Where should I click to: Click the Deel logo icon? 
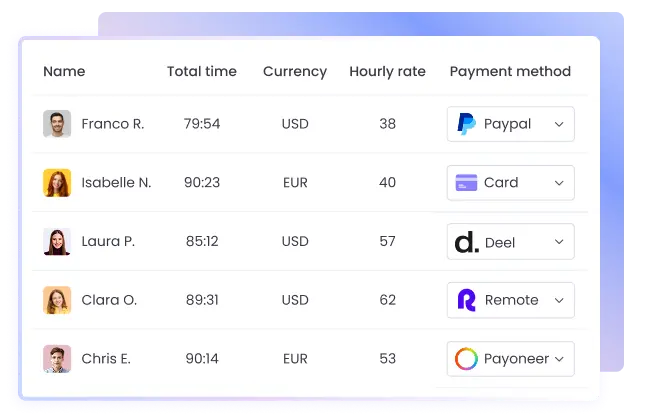[466, 242]
